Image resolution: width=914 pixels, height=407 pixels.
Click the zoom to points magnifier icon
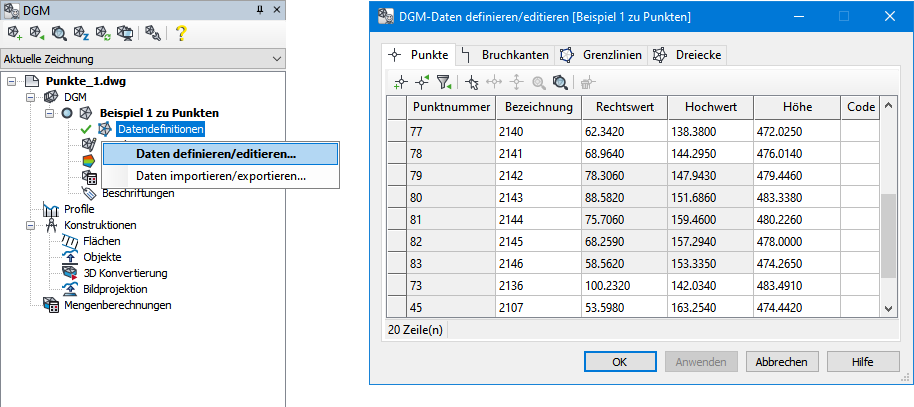pyautogui.click(x=561, y=83)
